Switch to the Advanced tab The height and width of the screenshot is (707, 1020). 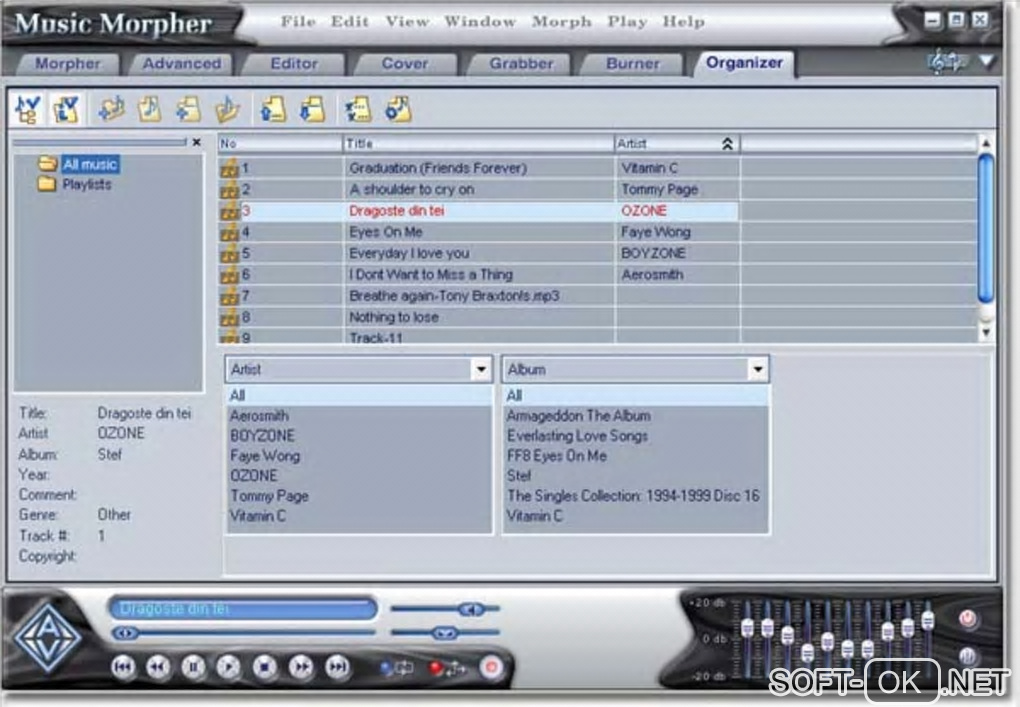coord(181,64)
